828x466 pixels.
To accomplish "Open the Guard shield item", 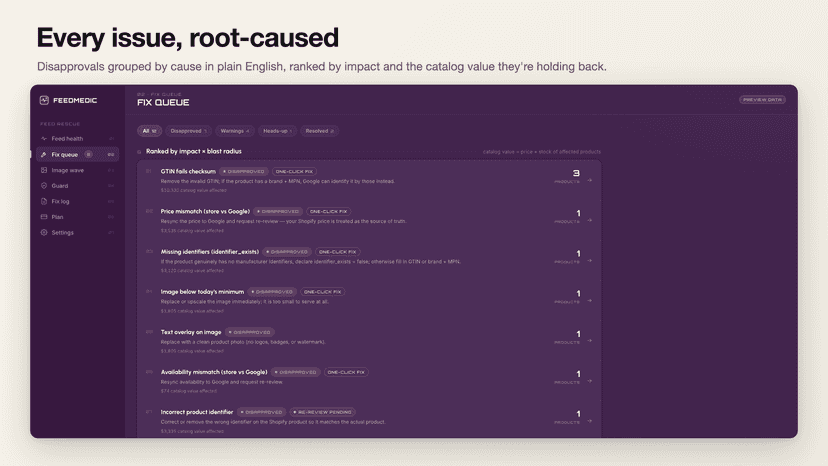I will pos(77,186).
